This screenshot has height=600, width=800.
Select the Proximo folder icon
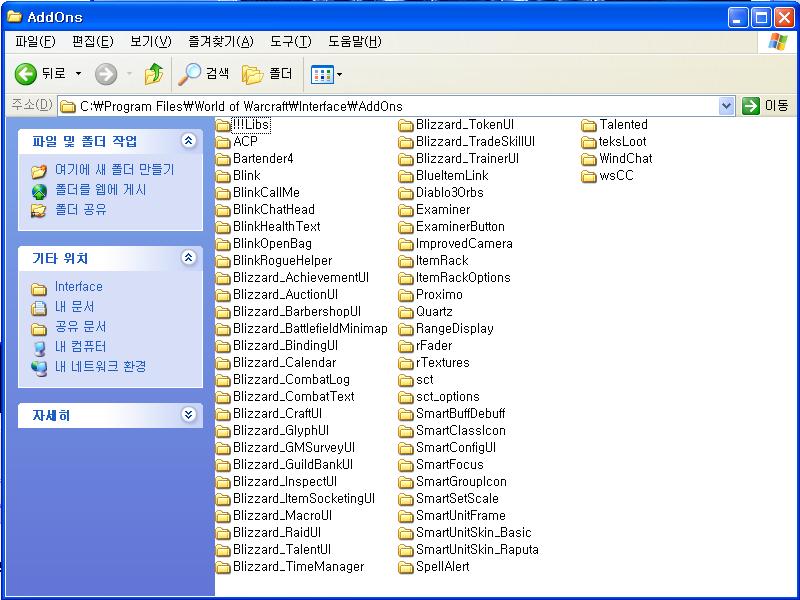pos(406,295)
